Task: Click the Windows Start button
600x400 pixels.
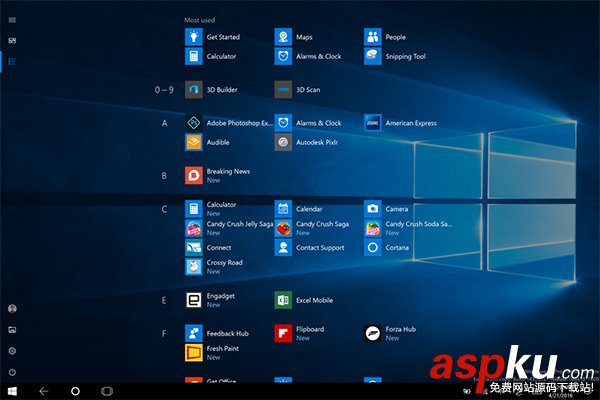Action: (x=12, y=391)
